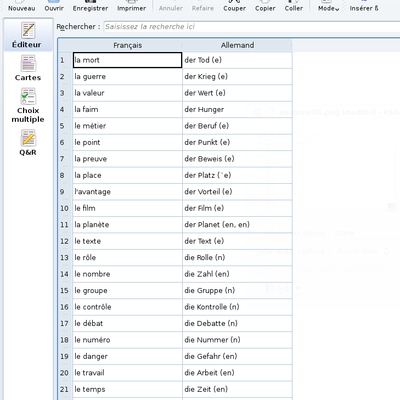Image resolution: width=400 pixels, height=400 pixels.
Task: Switch to Cartes flashcard mode
Action: (x=28, y=69)
